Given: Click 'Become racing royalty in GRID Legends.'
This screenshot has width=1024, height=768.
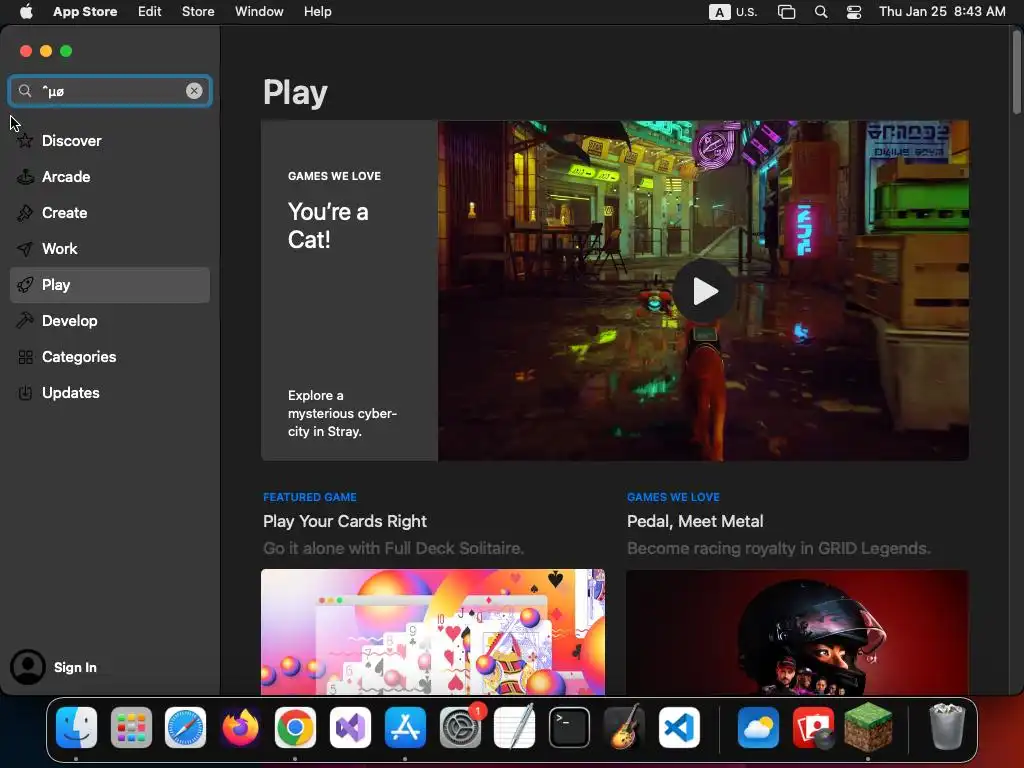Looking at the screenshot, I should pyautogui.click(x=778, y=548).
